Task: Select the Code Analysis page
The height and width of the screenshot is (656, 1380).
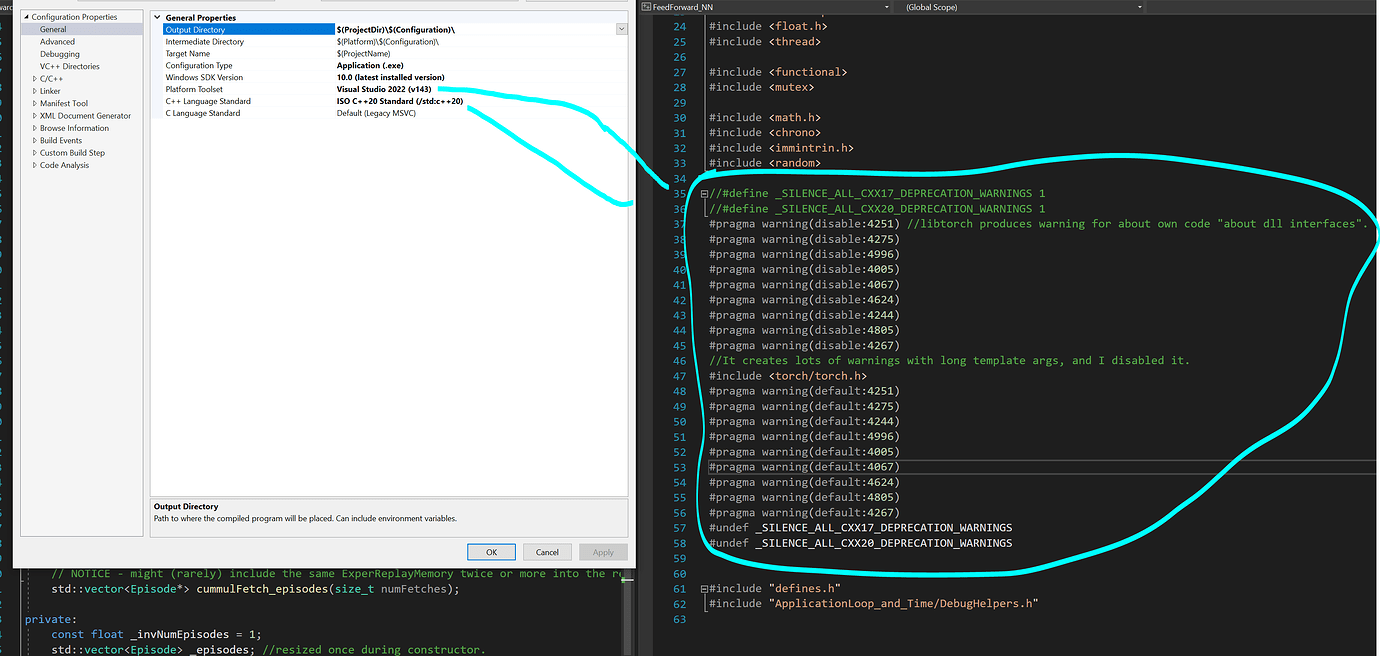Action: click(x=63, y=165)
